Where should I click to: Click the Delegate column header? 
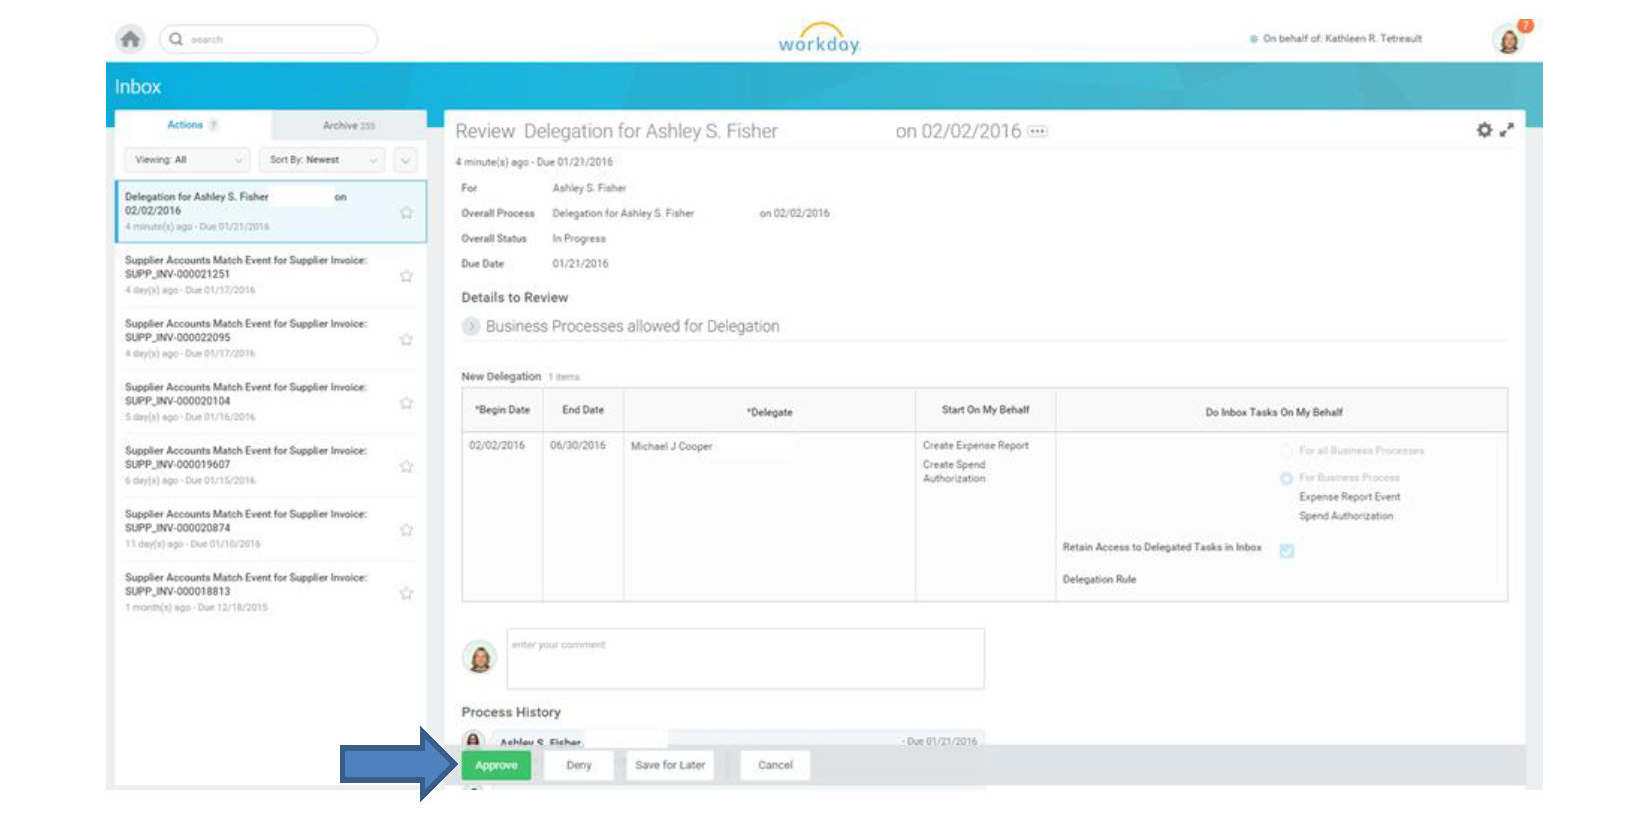point(769,412)
